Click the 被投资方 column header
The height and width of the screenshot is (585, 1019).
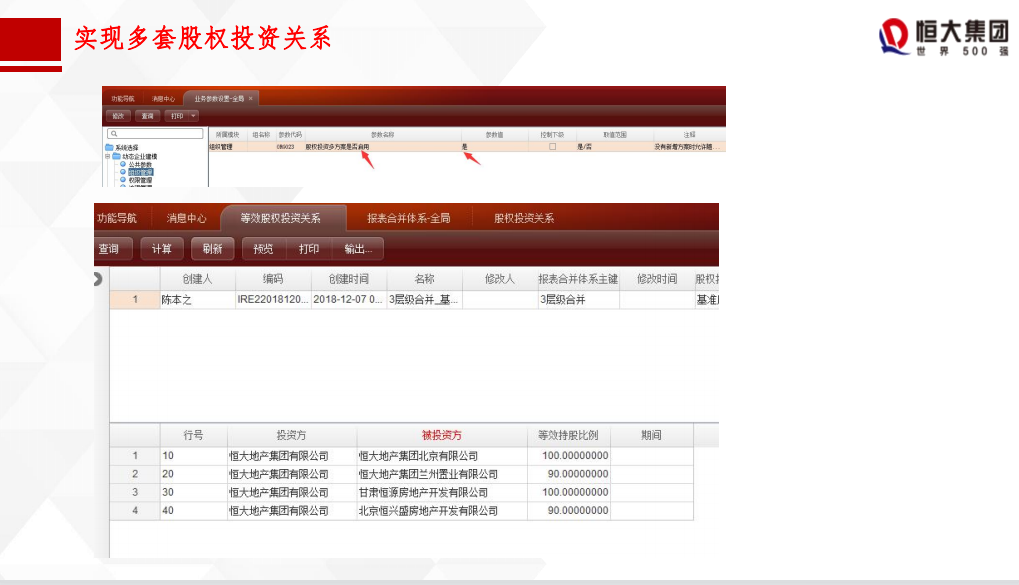point(442,436)
